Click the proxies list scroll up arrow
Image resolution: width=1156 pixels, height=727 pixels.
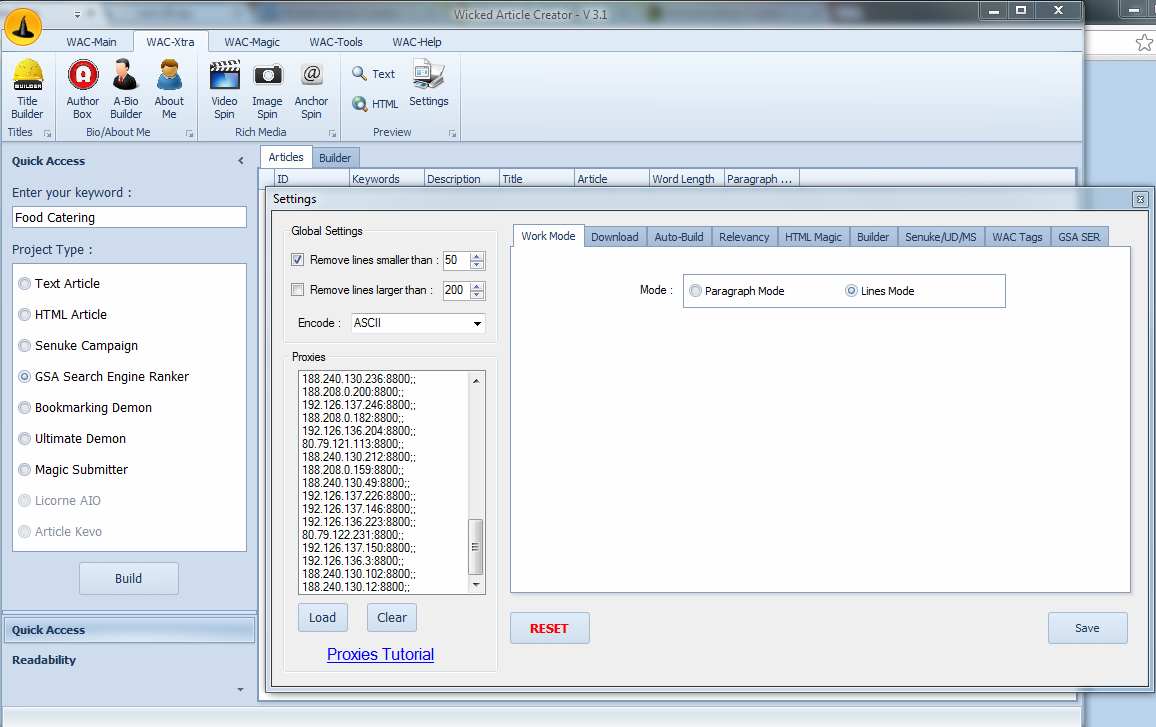pos(476,380)
